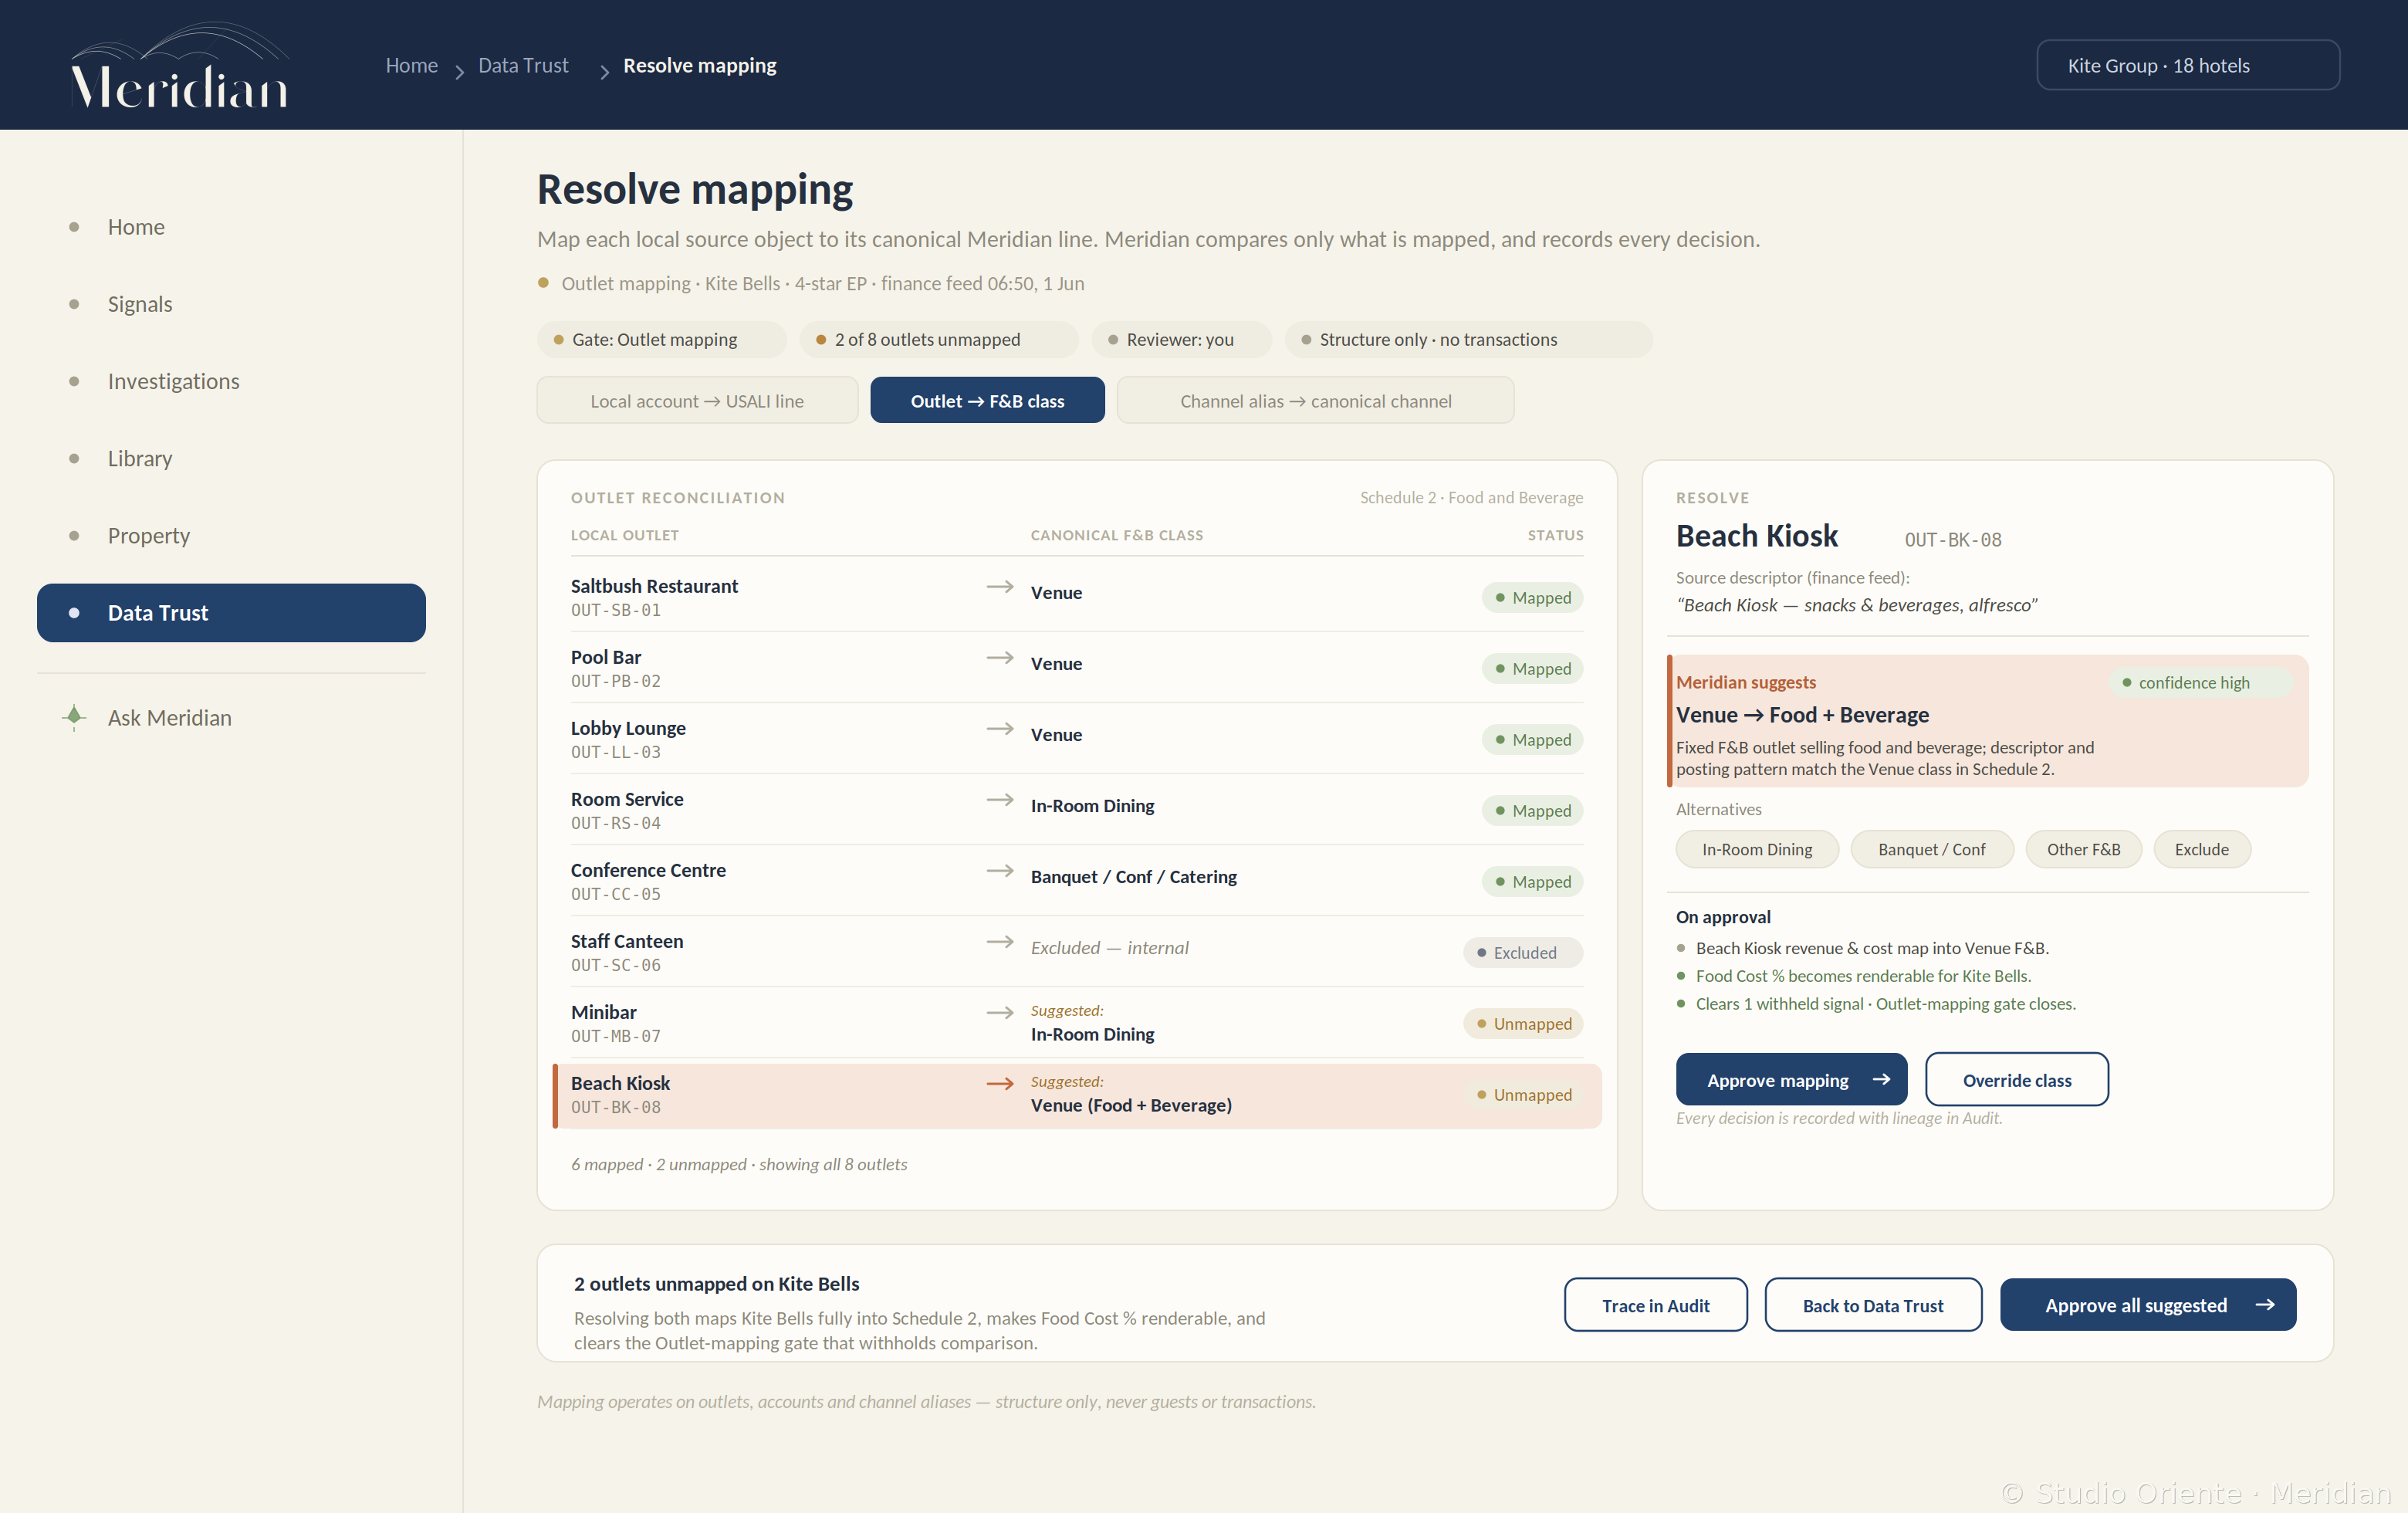The image size is (2408, 1513).
Task: Click Unmapped status of Beach Kiosk
Action: [1523, 1094]
